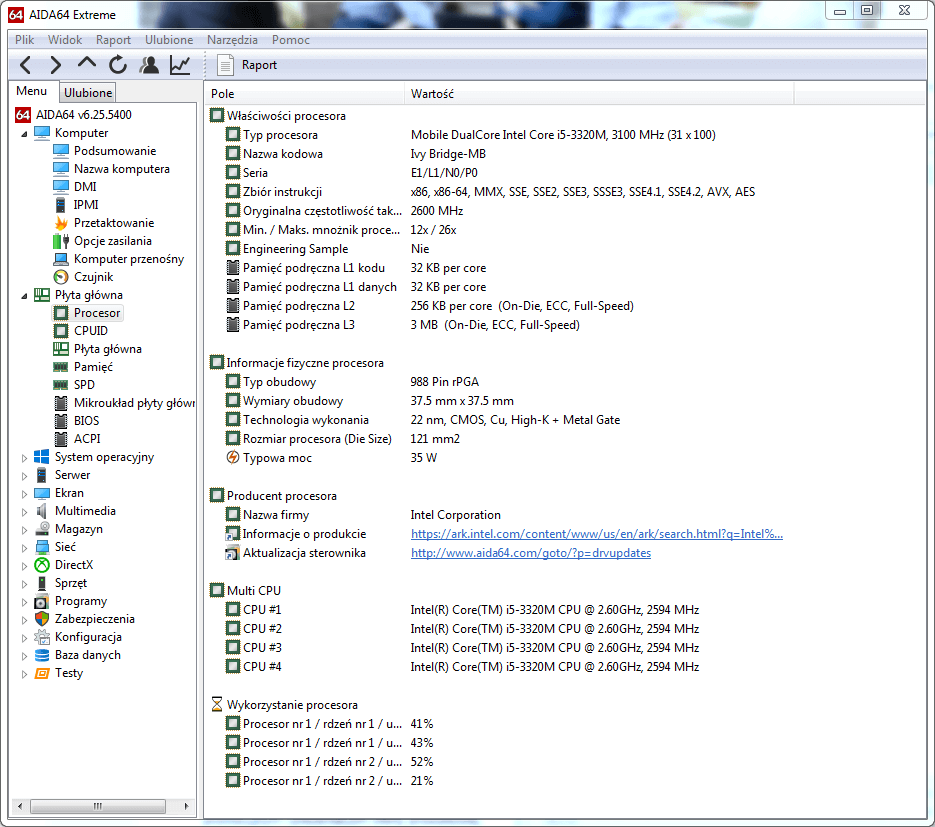
Task: Expand the System operacyjny tree node
Action: [24, 456]
